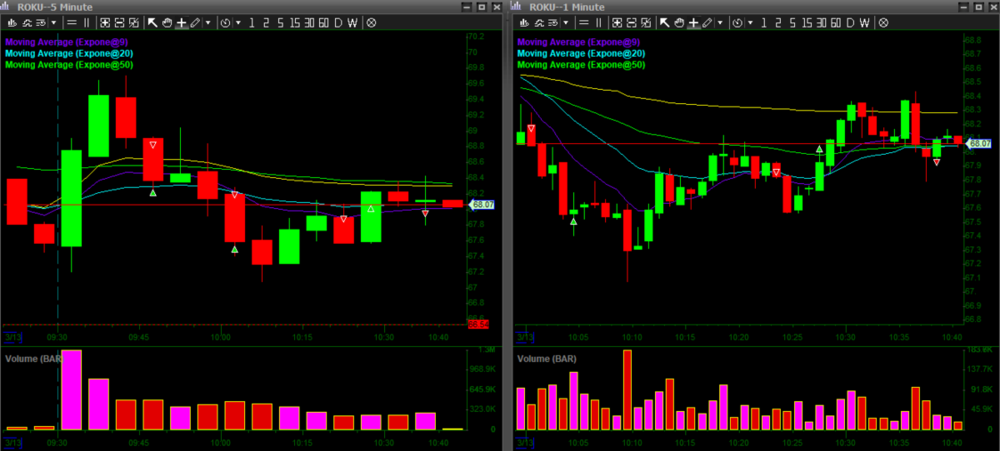The image size is (1000, 451).
Task: Click the horizontal lines icon in 5 Minute toolbar
Action: point(74,22)
